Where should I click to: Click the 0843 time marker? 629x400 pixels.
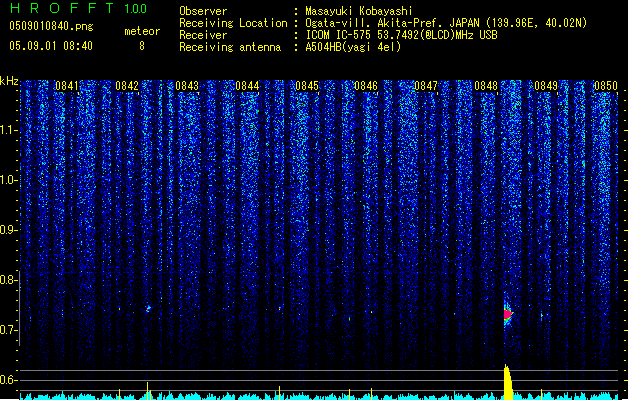pyautogui.click(x=187, y=86)
